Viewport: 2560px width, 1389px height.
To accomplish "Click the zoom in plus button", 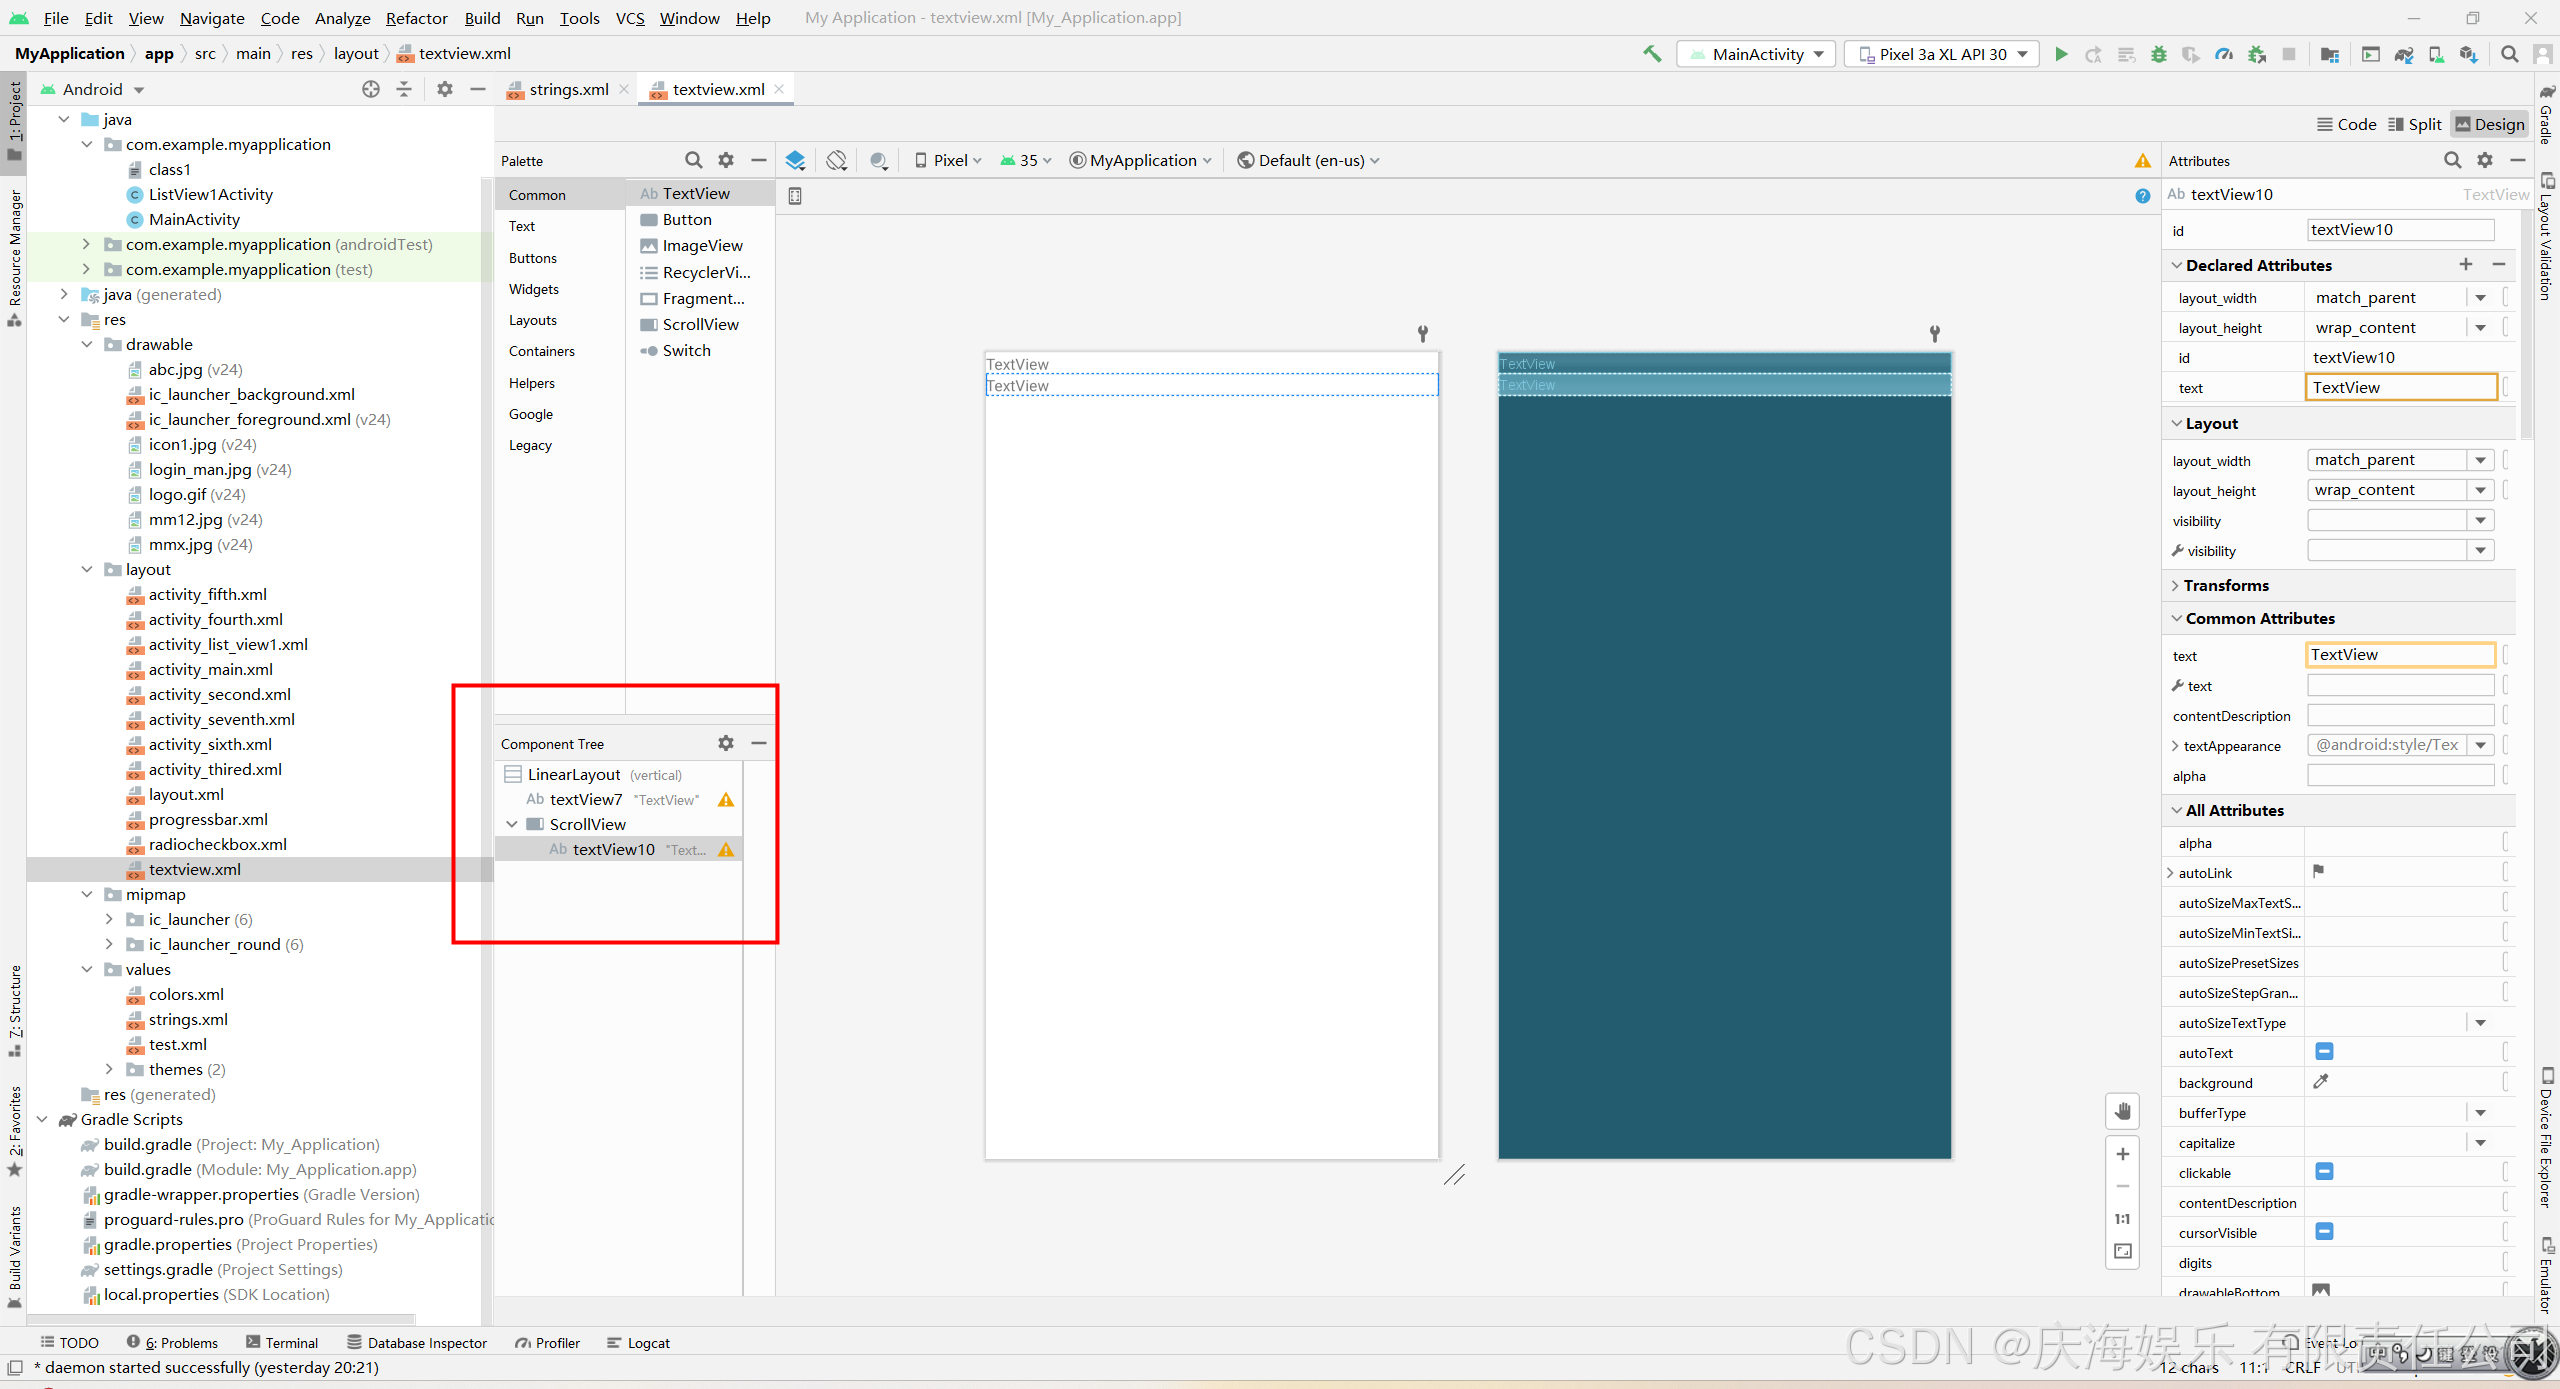I will (x=2122, y=1154).
